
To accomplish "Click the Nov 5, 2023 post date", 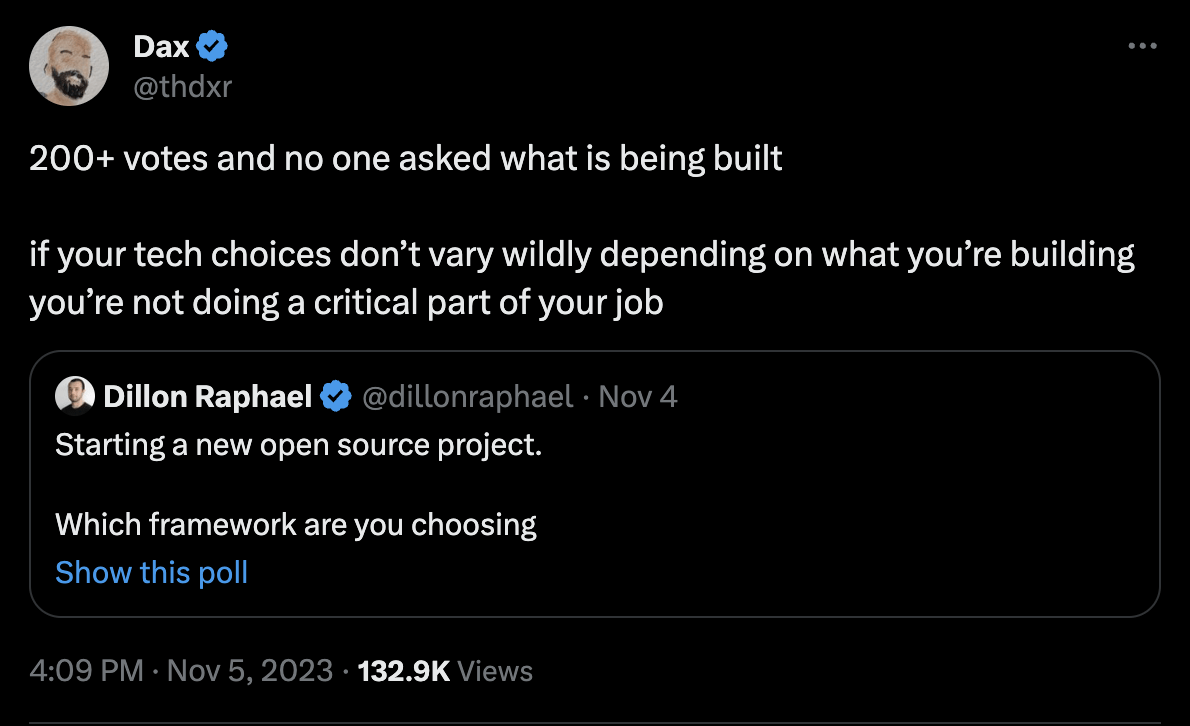I will pyautogui.click(x=249, y=670).
